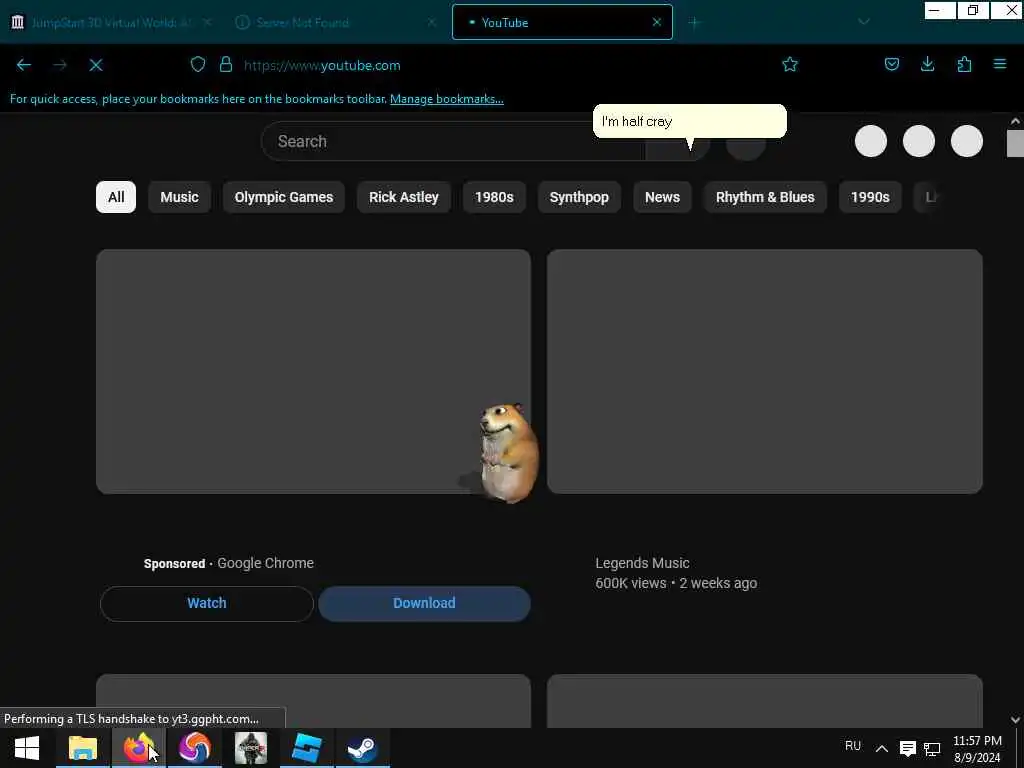The width and height of the screenshot is (1024, 768).
Task: Open the Extensions puzzle icon
Action: pos(964,64)
